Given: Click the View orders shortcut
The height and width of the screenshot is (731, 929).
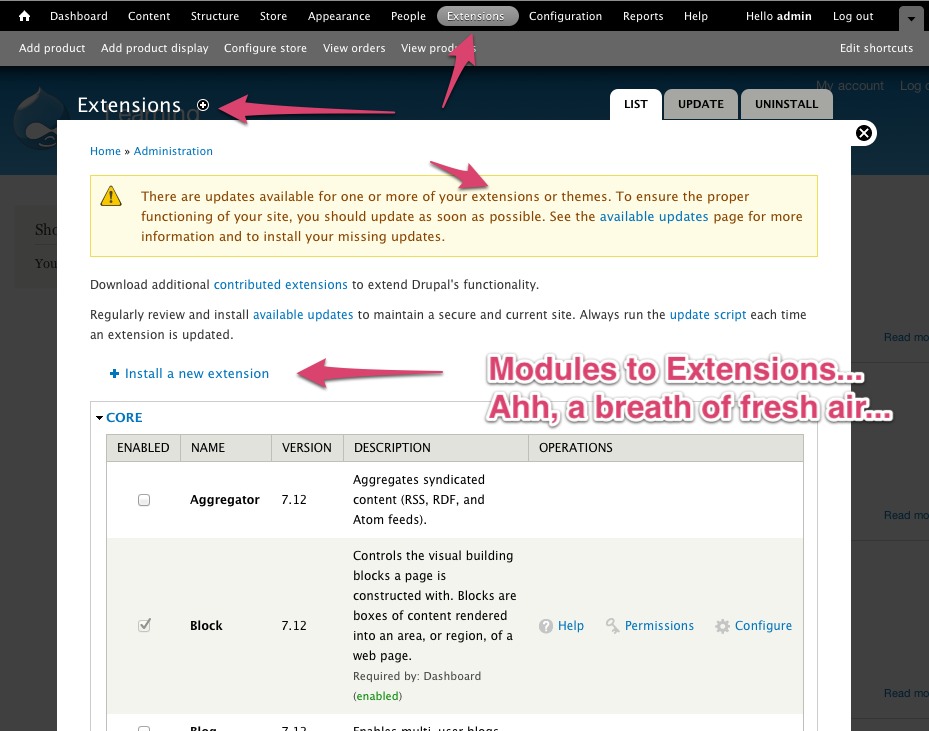Looking at the screenshot, I should 354,48.
